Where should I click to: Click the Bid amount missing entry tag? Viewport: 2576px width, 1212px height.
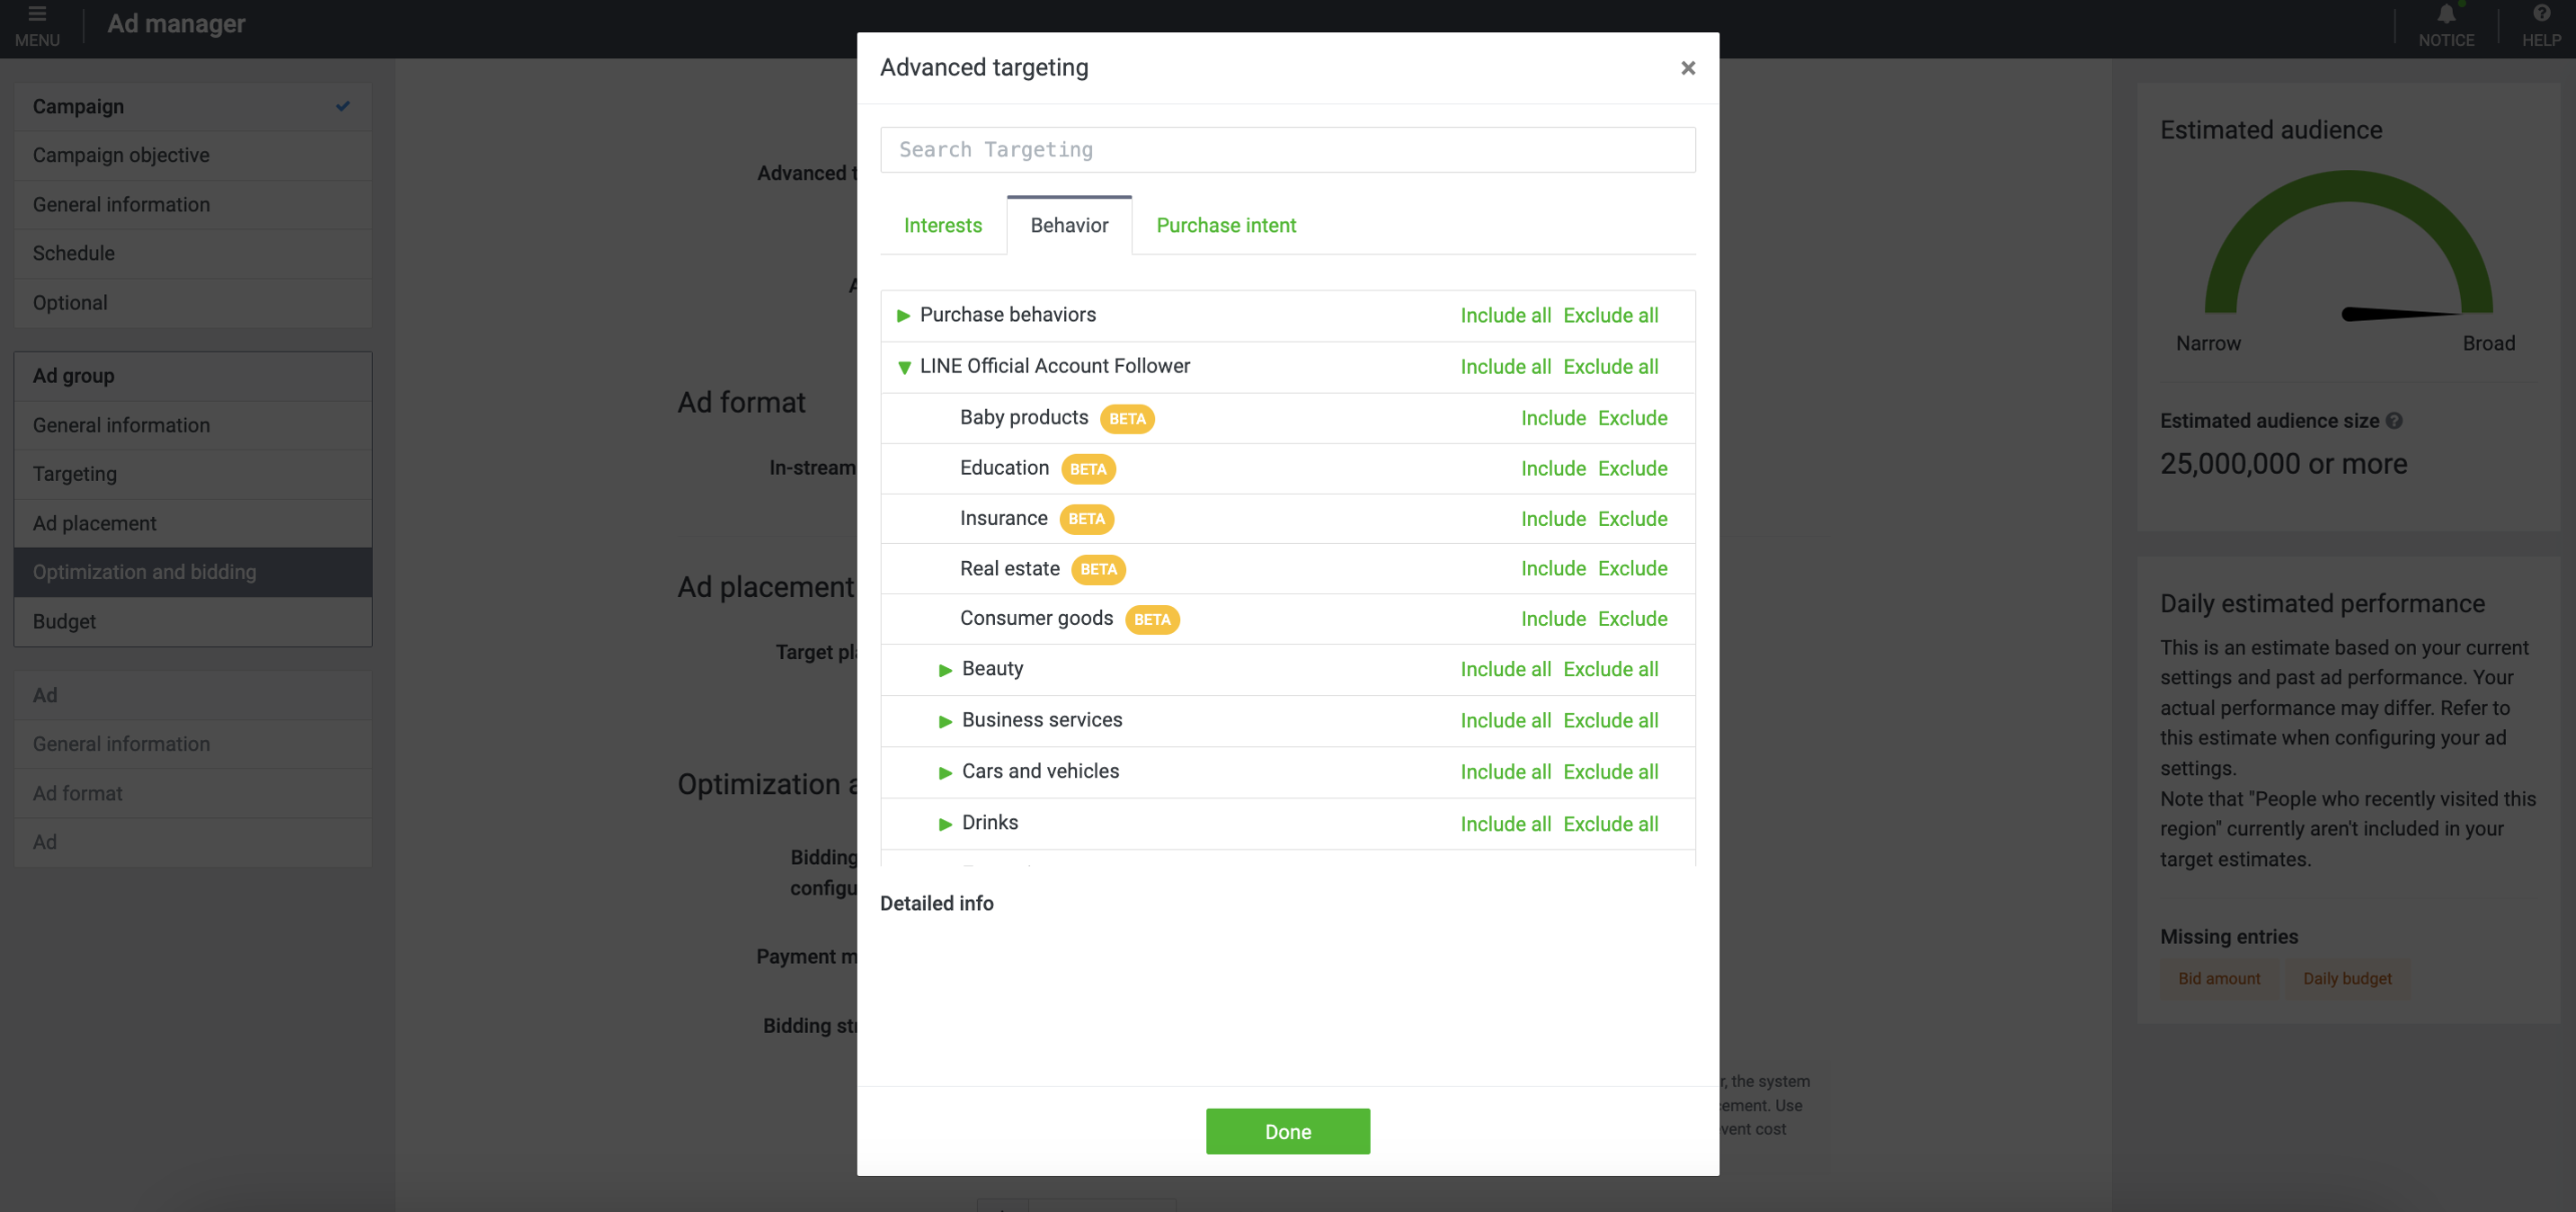(x=2219, y=978)
